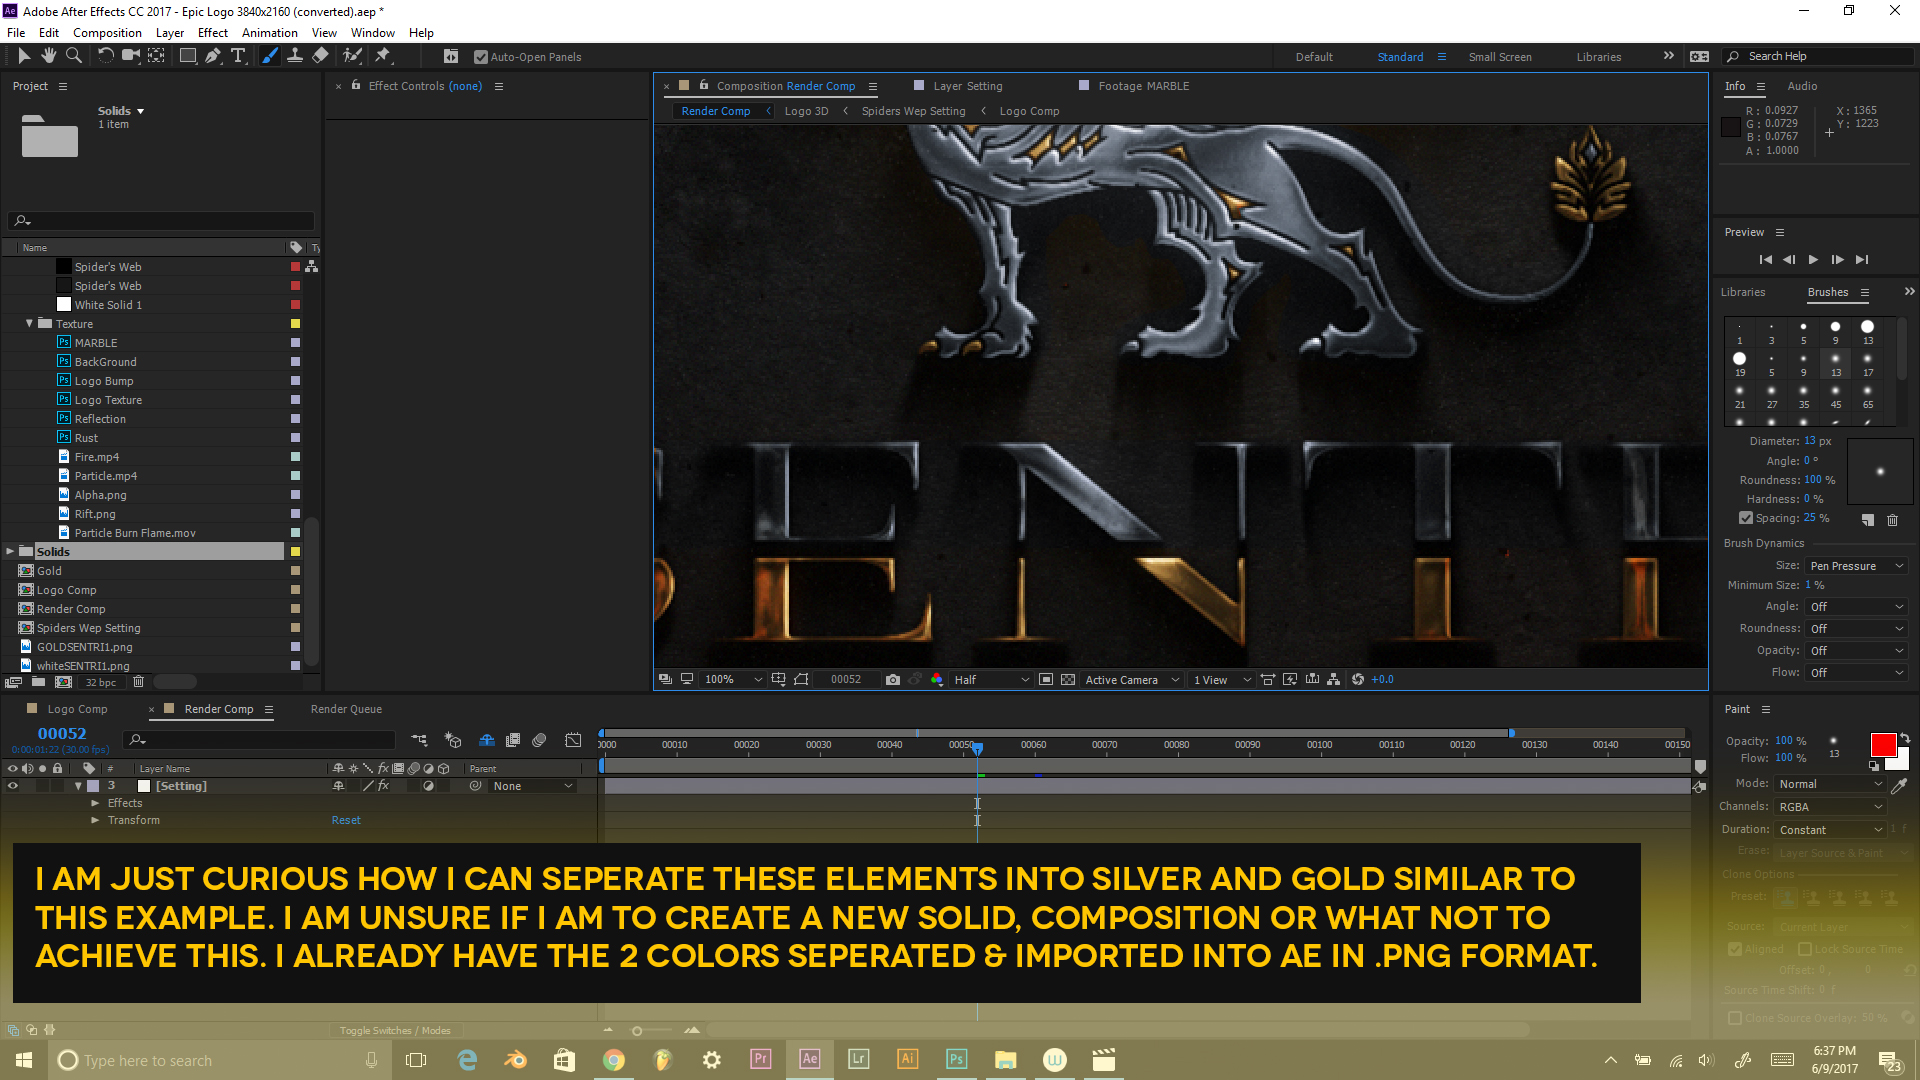Expand the Solids folder in Project
The width and height of the screenshot is (1920, 1080).
tap(10, 552)
